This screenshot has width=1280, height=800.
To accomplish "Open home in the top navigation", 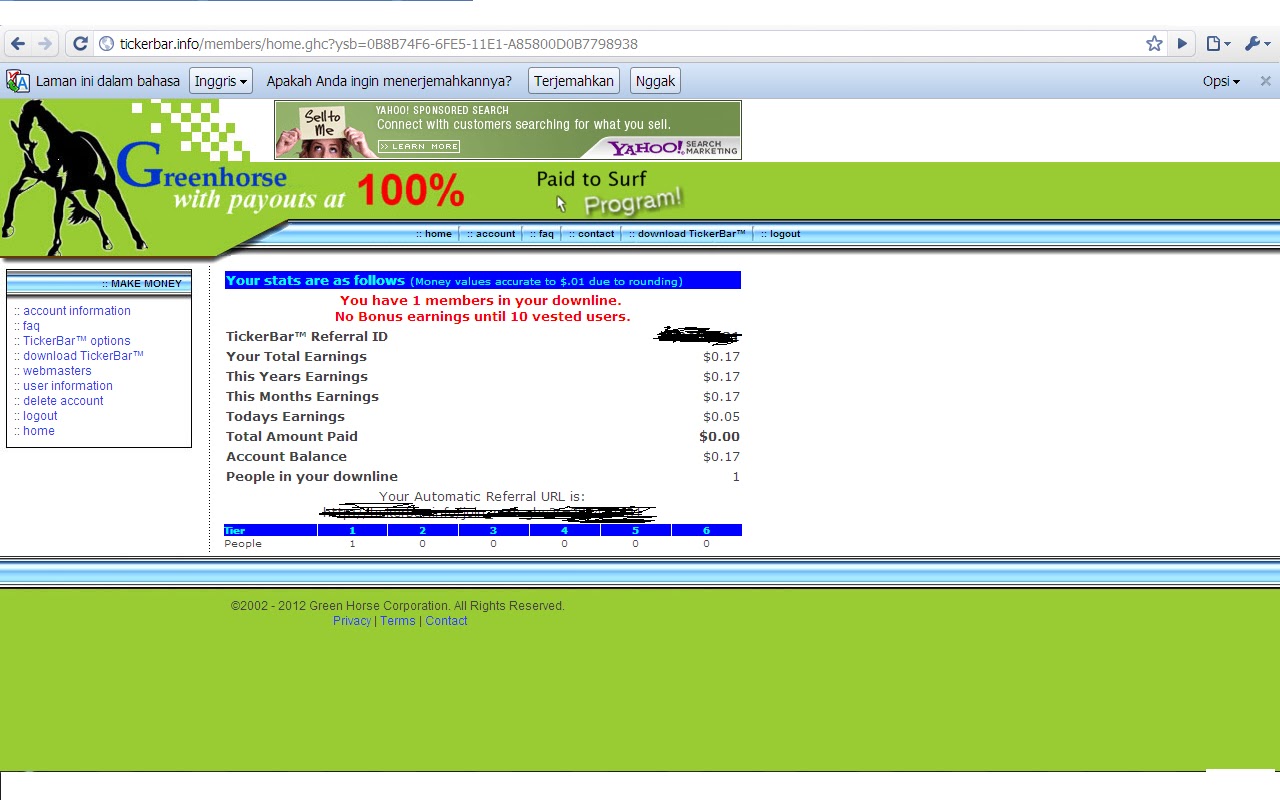I will pyautogui.click(x=434, y=234).
